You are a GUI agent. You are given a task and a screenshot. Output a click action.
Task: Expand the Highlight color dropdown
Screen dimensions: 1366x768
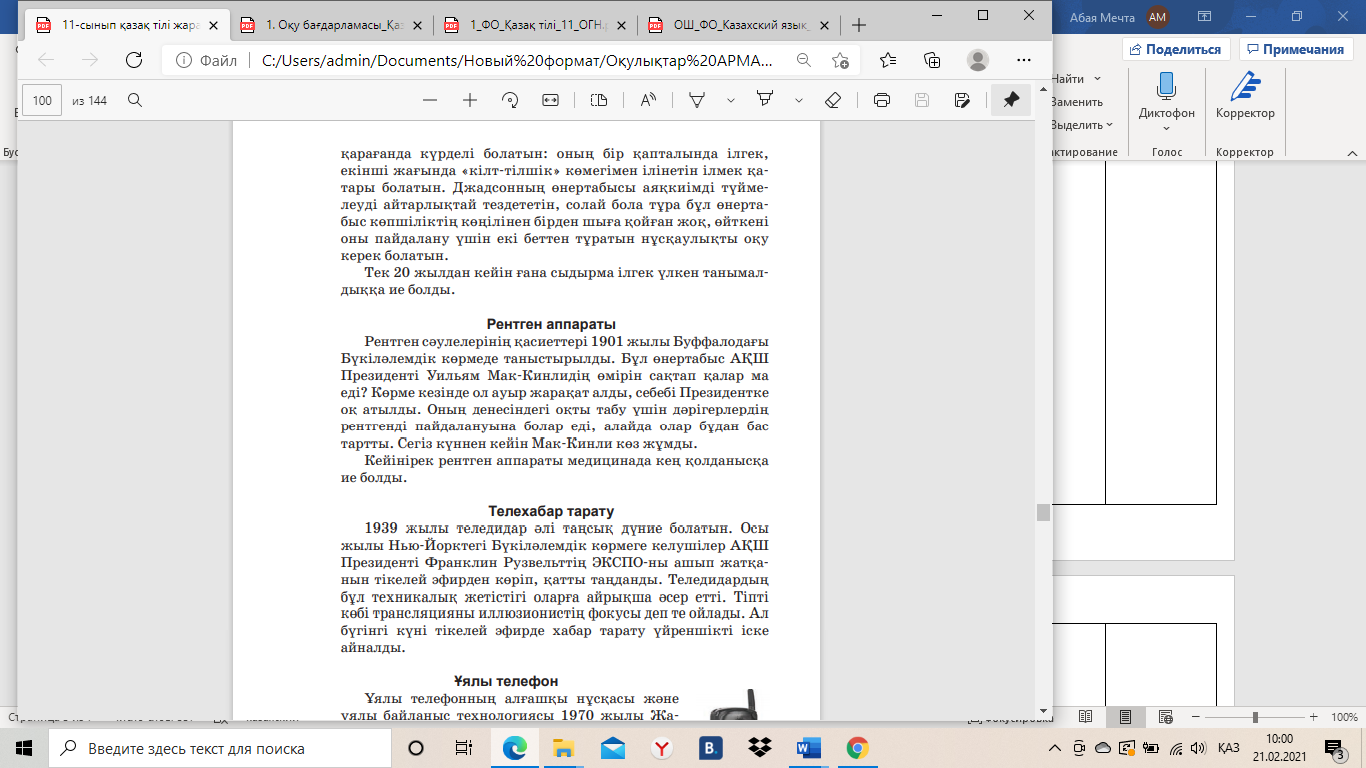point(798,100)
